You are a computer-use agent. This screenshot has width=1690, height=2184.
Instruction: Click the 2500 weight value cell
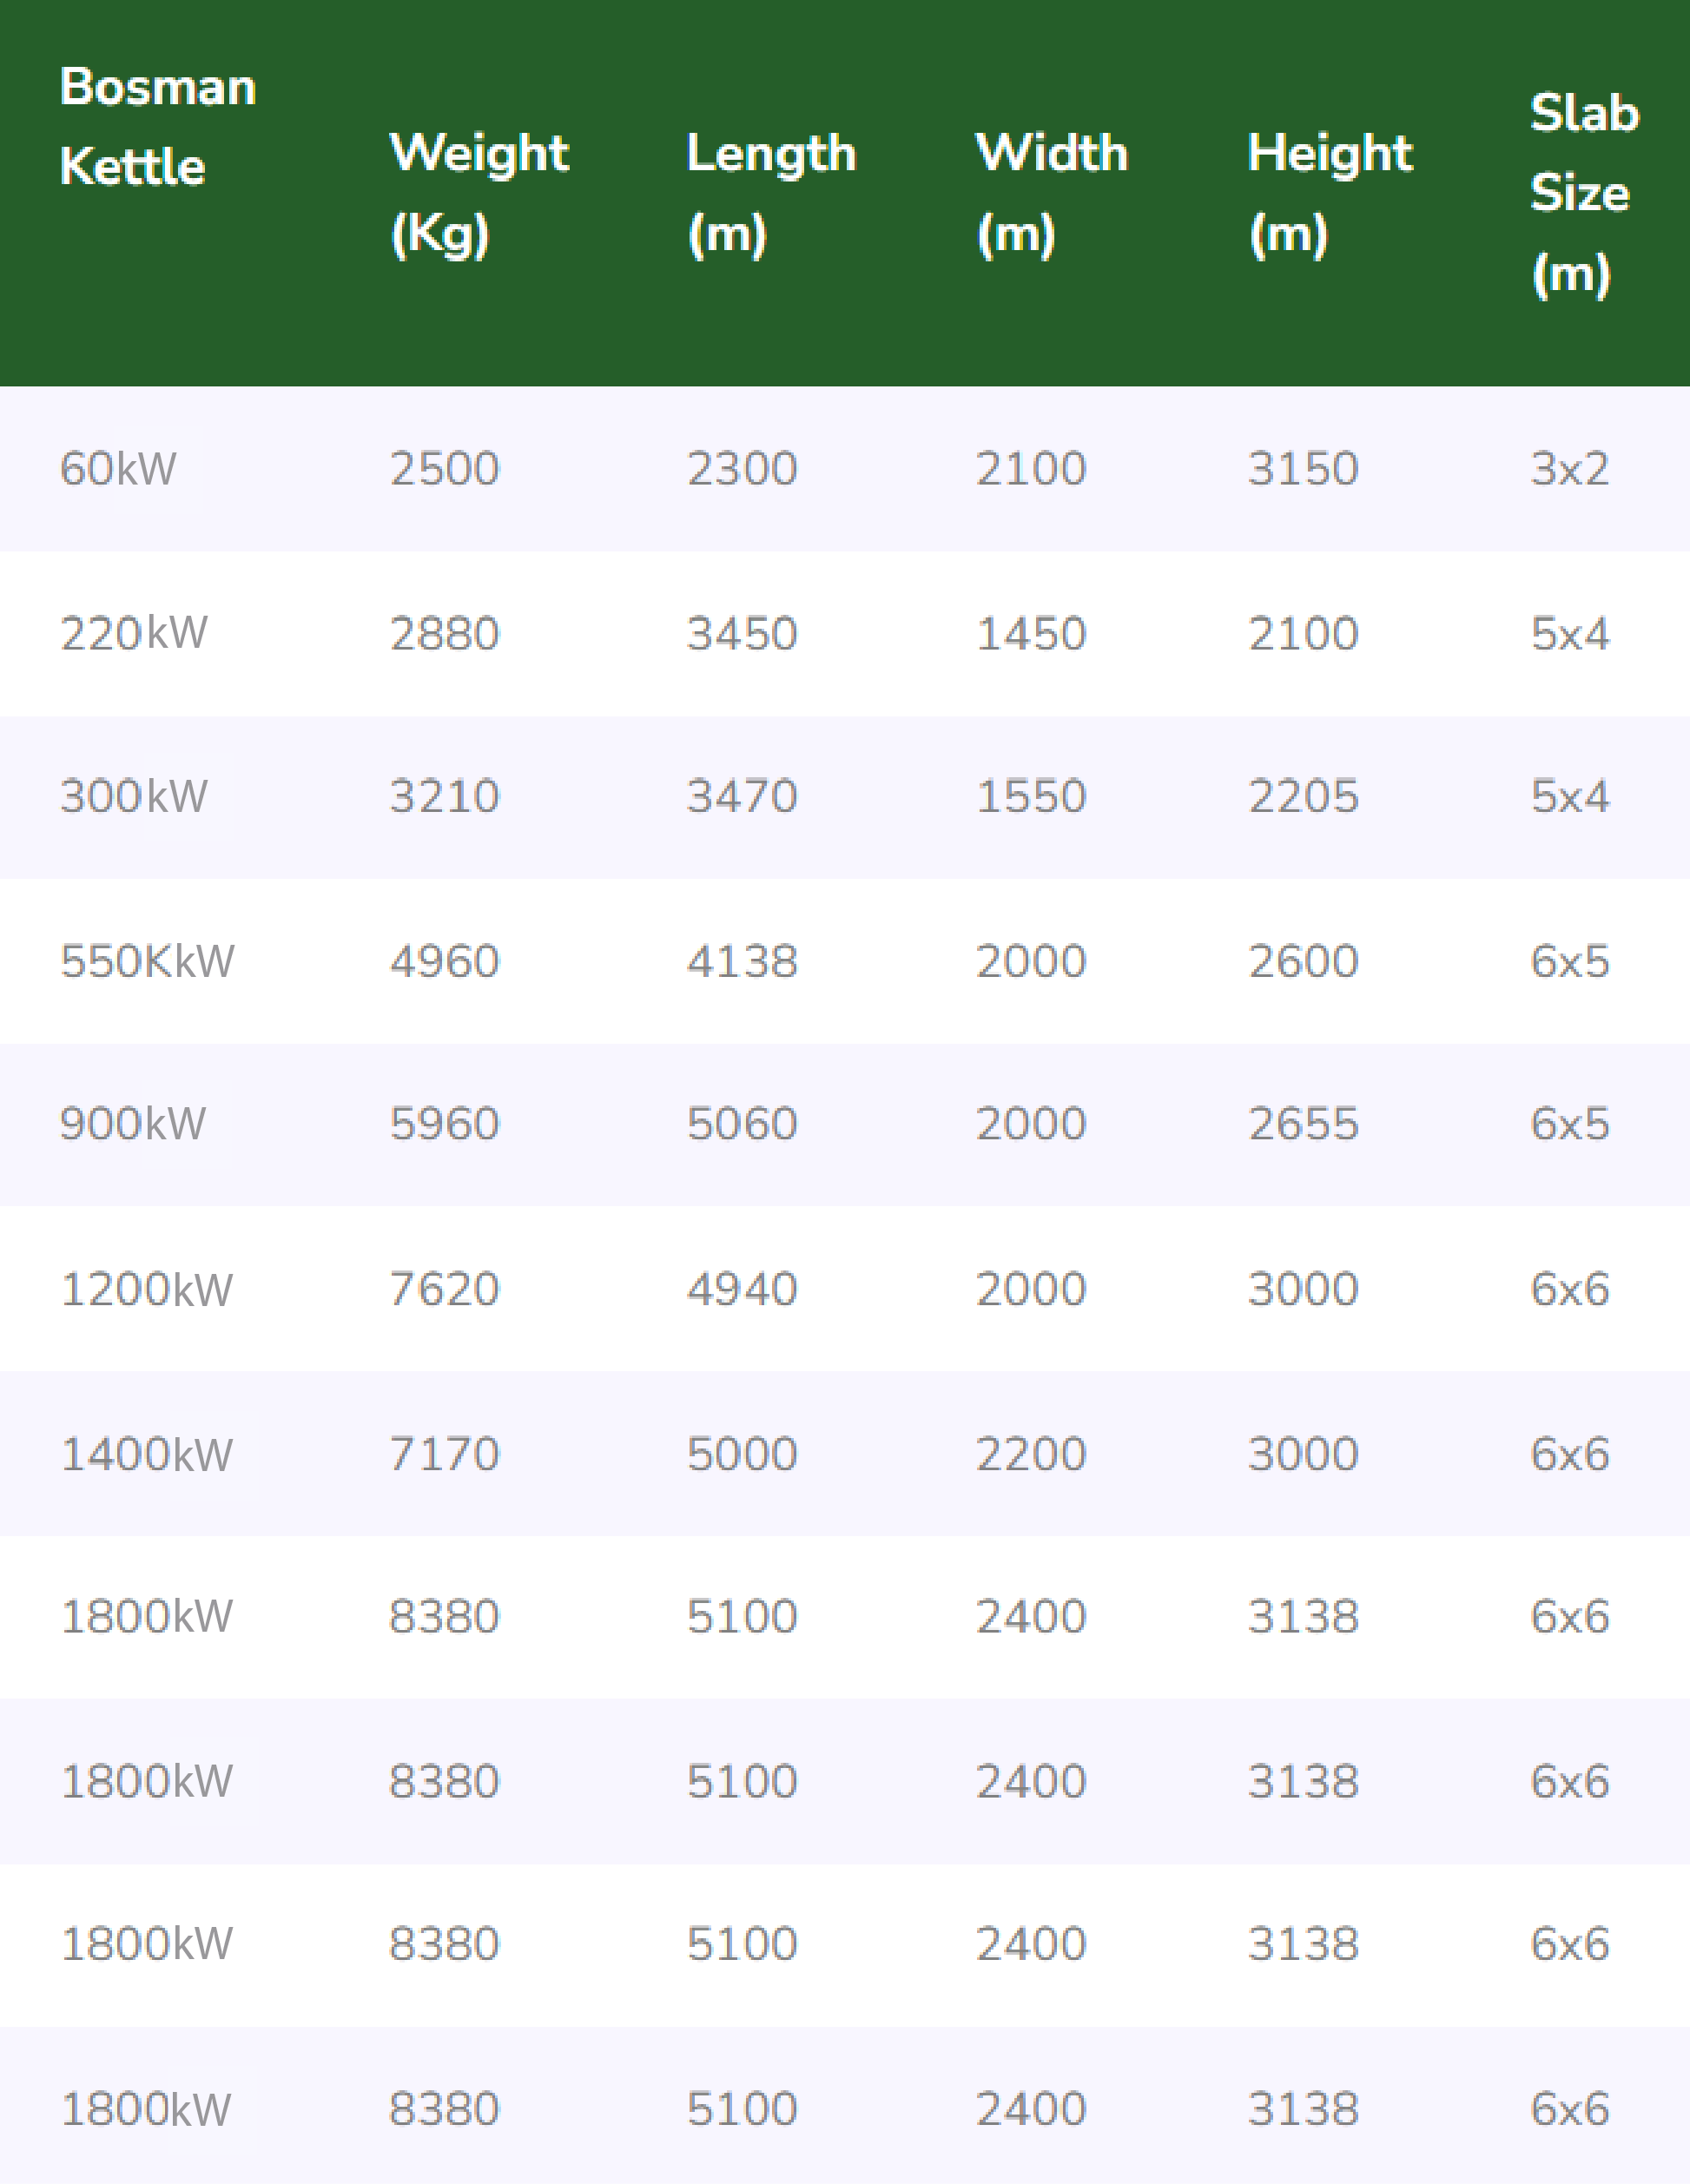point(444,469)
